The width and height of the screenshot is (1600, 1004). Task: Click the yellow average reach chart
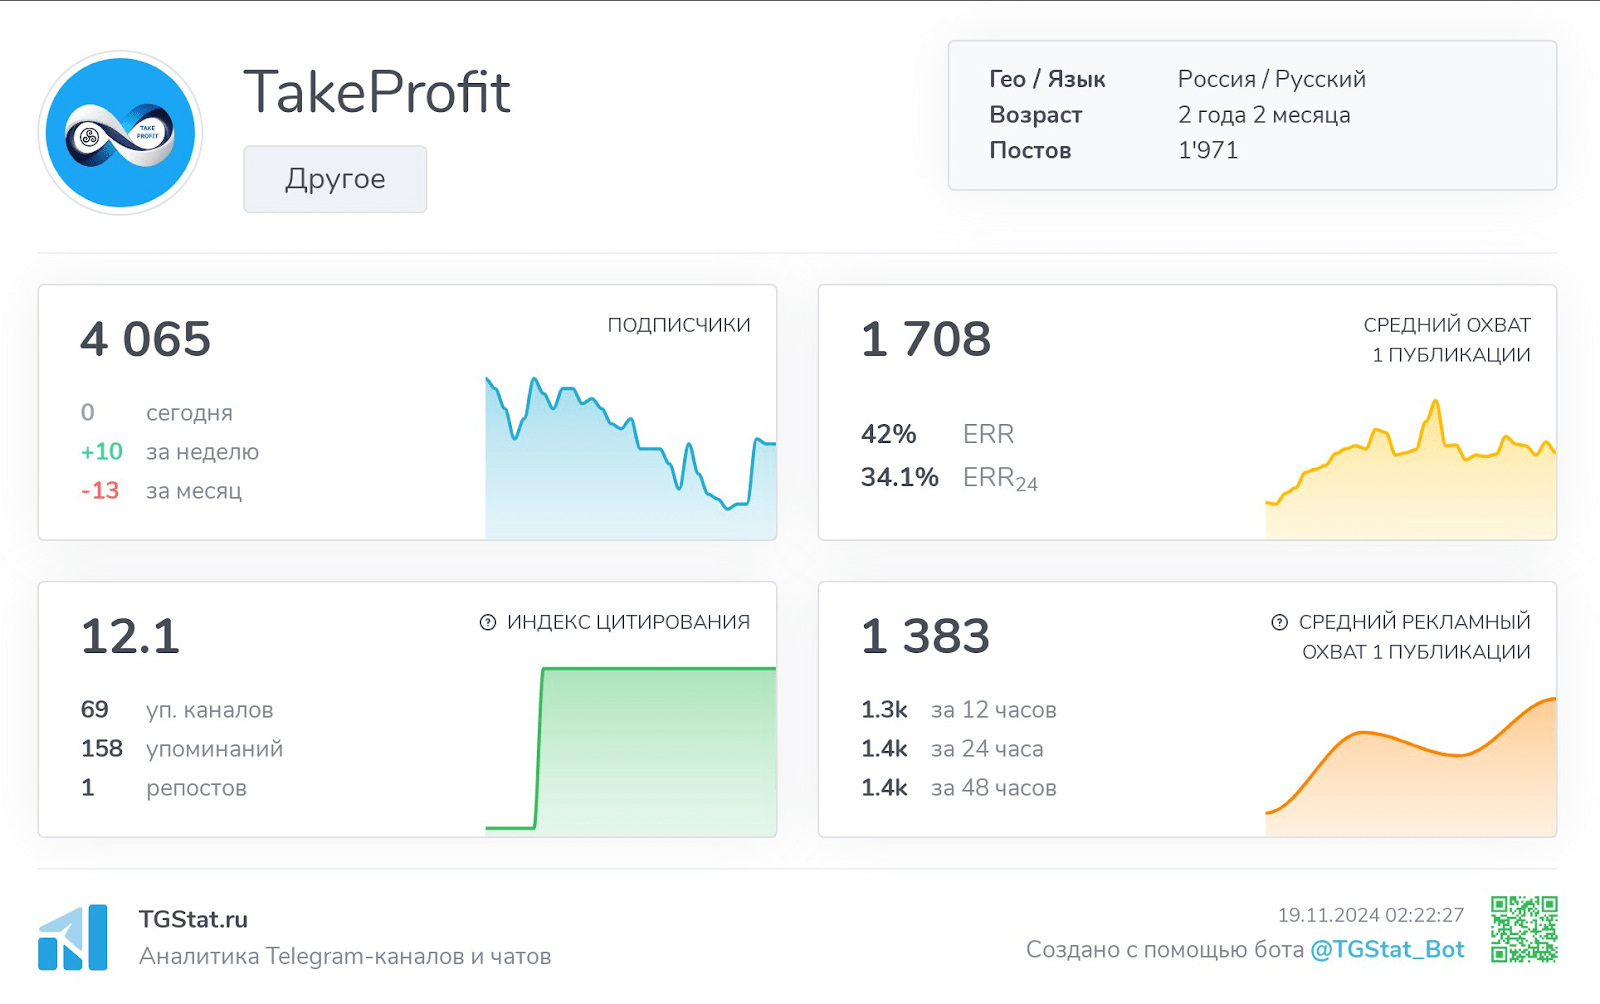(x=1411, y=469)
